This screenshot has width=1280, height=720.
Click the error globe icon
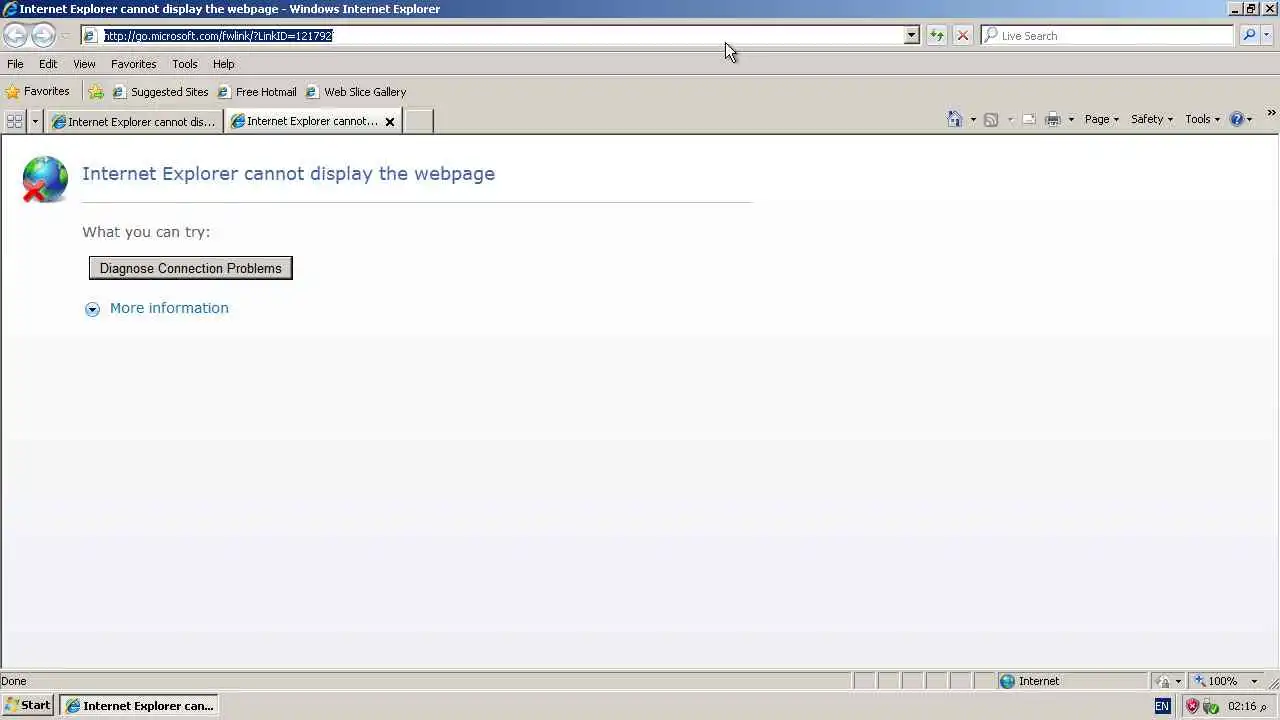[x=45, y=179]
